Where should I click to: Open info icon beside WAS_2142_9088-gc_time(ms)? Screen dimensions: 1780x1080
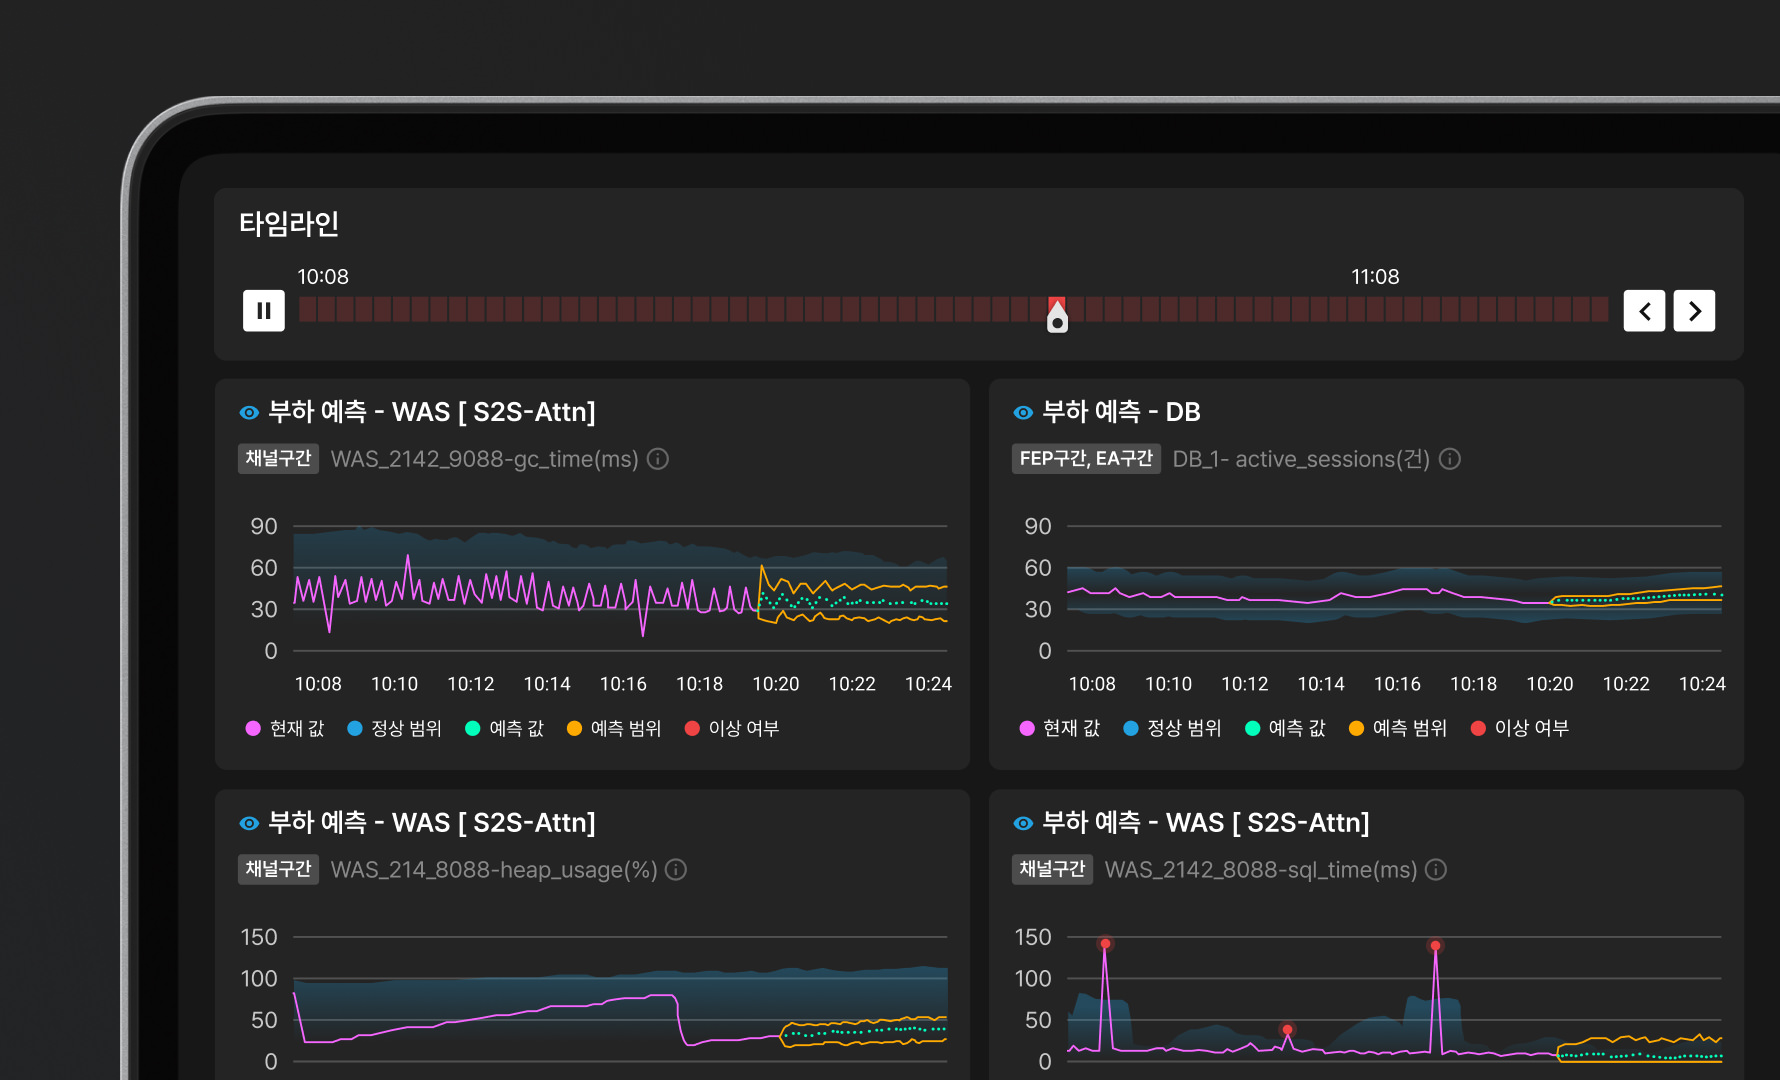657,459
